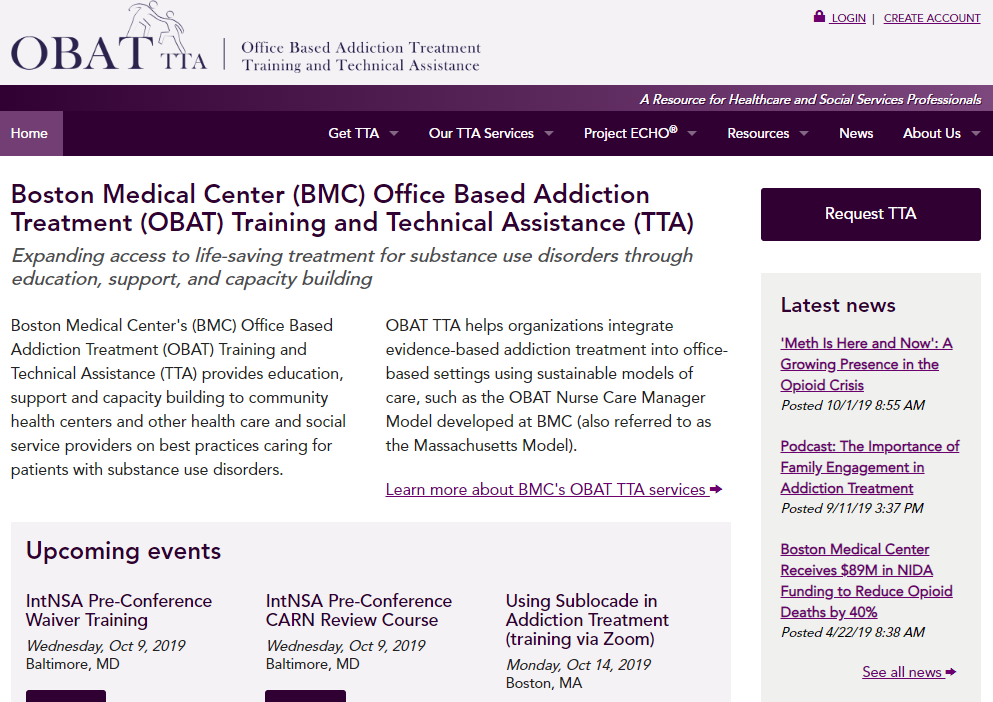
Task: Click the See all news link
Action: coord(902,672)
